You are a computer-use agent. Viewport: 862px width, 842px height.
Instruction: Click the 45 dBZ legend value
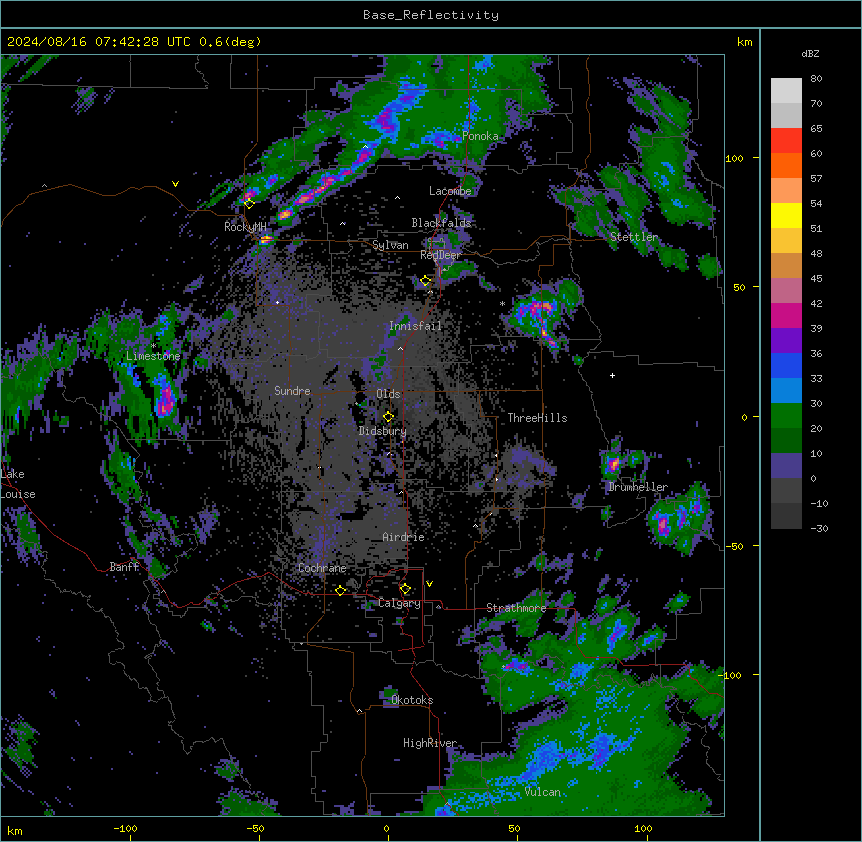coord(816,279)
